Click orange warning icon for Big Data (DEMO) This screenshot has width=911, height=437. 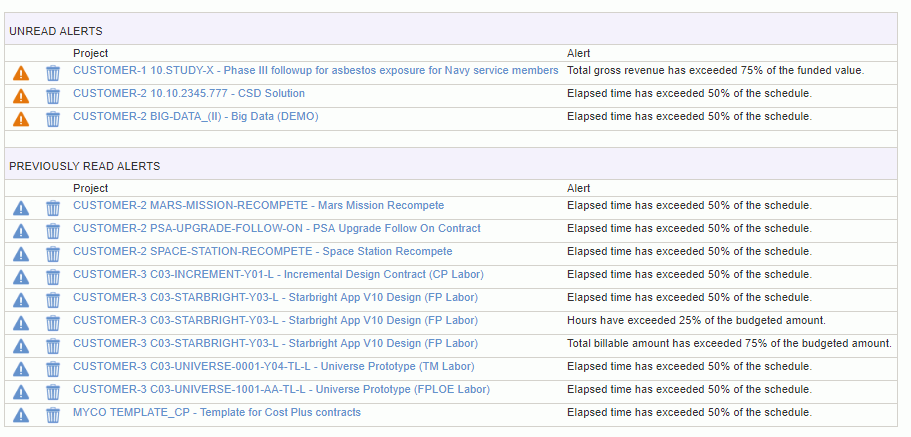point(21,119)
